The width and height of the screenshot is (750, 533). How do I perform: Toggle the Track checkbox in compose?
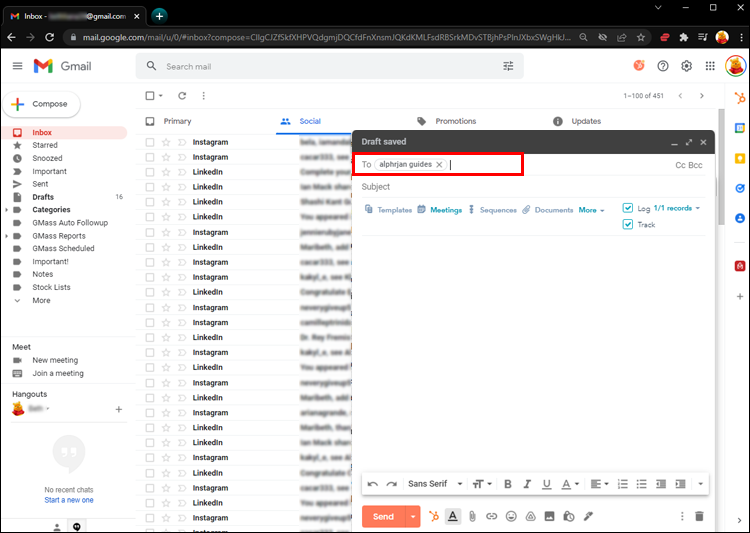click(628, 224)
